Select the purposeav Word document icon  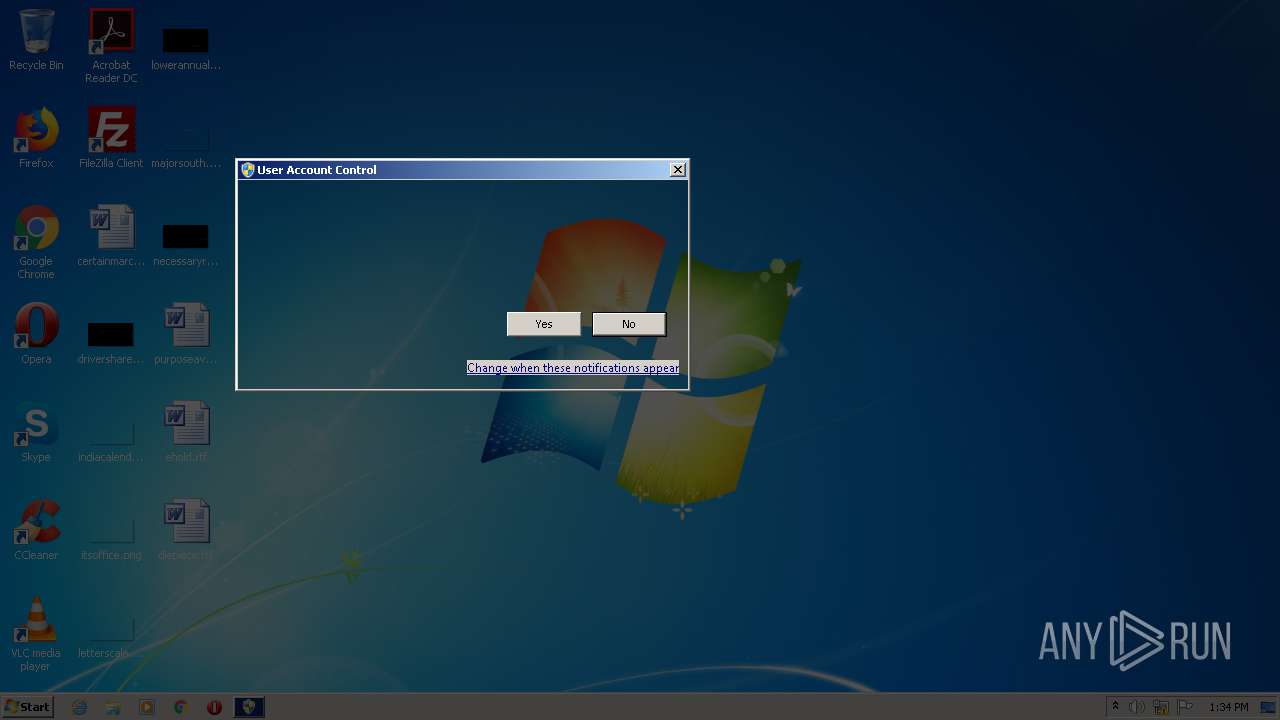pos(186,334)
